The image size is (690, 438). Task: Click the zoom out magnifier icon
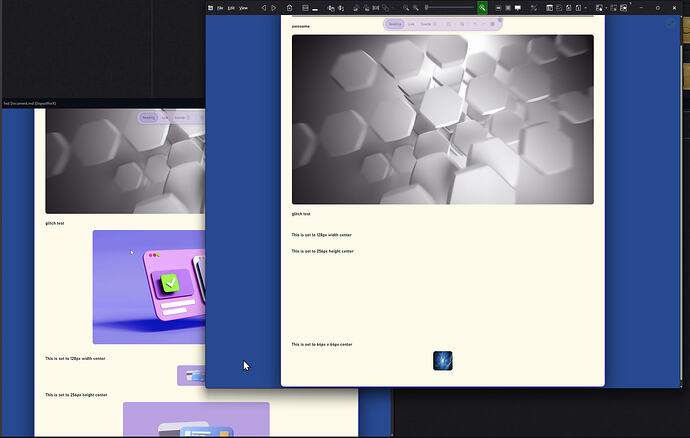click(406, 8)
